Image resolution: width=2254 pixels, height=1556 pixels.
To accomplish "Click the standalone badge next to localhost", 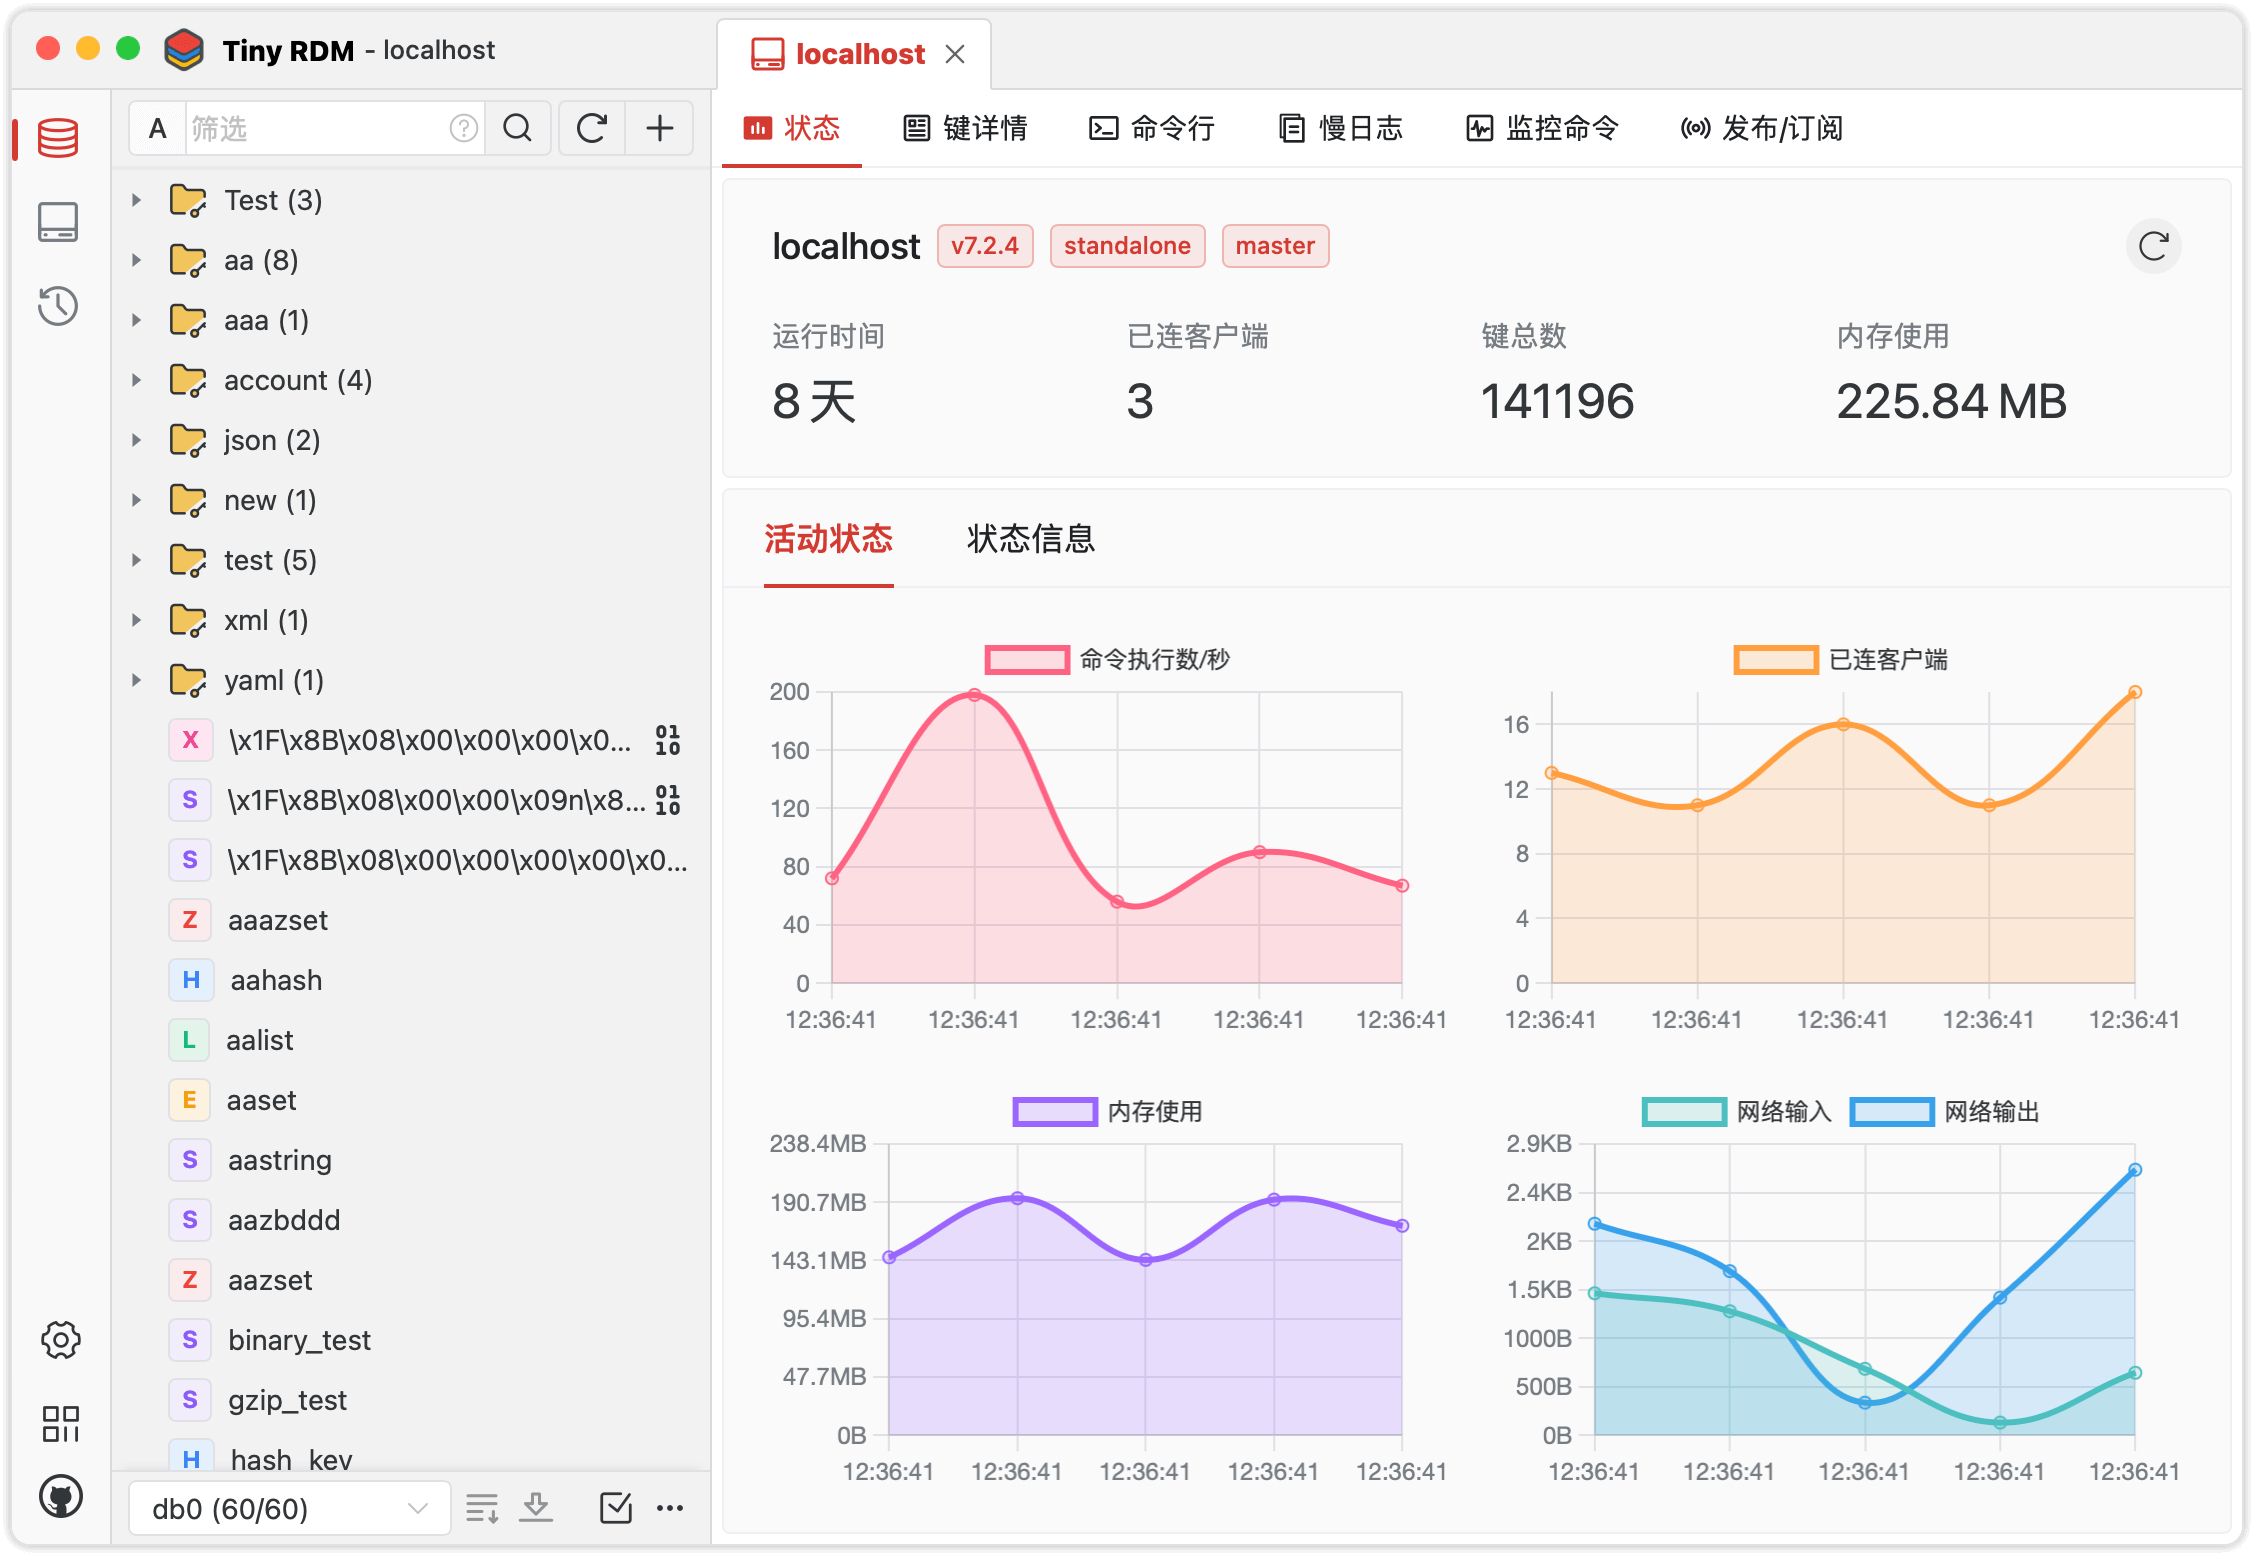I will (x=1127, y=245).
